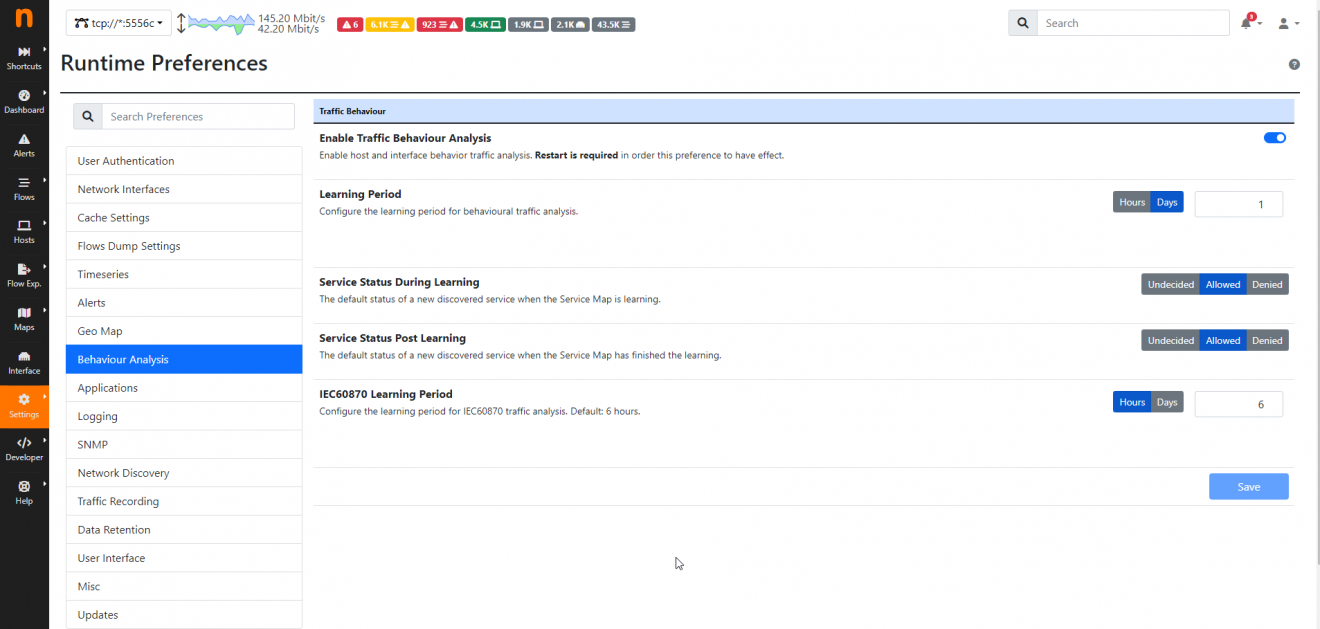
Task: Switch IEC60870 Learning Period to Days
Action: pyautogui.click(x=1166, y=402)
